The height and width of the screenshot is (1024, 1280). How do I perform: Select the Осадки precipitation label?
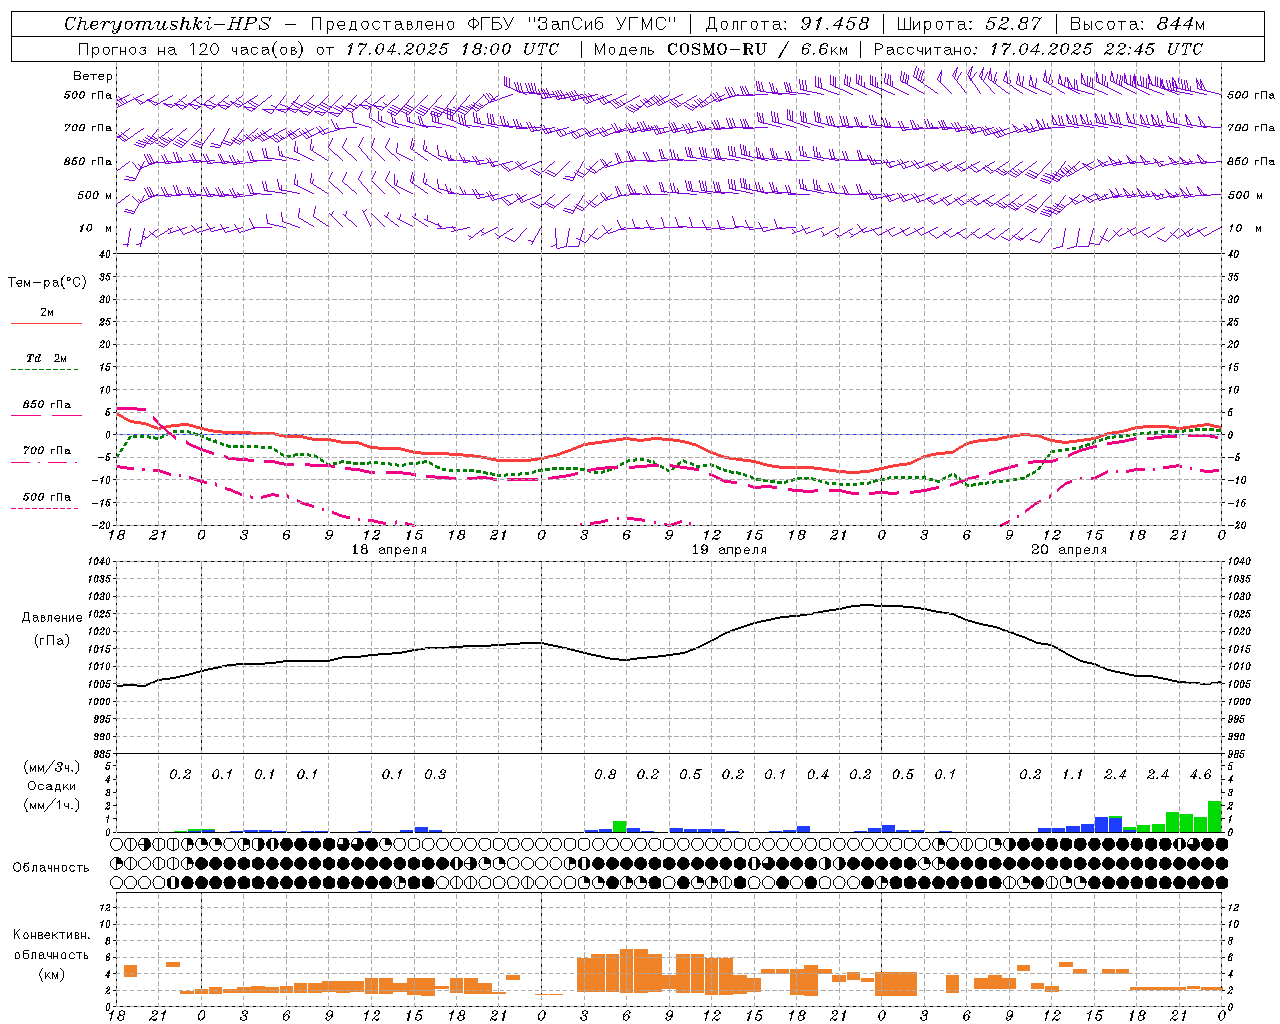point(51,786)
